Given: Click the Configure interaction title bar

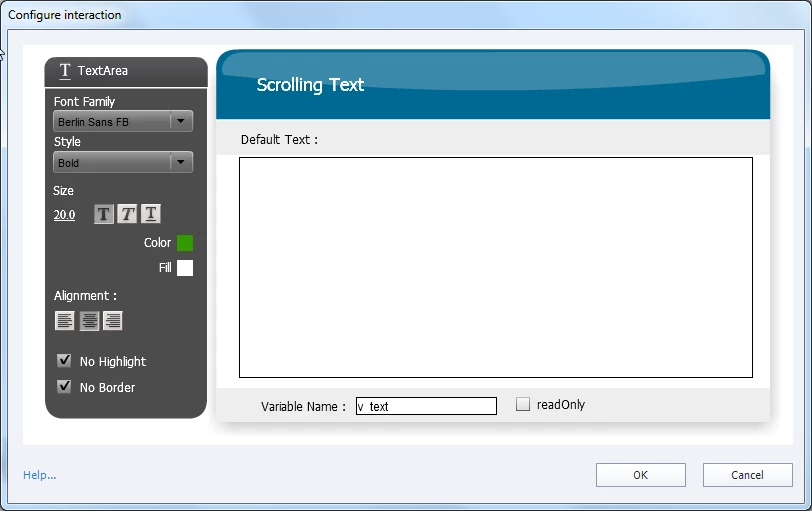Looking at the screenshot, I should click(406, 14).
